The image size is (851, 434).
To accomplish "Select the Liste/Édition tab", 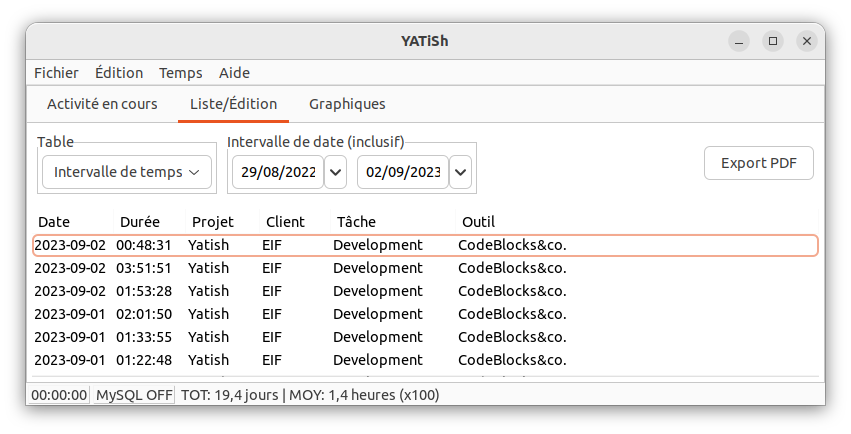I will pyautogui.click(x=233, y=104).
